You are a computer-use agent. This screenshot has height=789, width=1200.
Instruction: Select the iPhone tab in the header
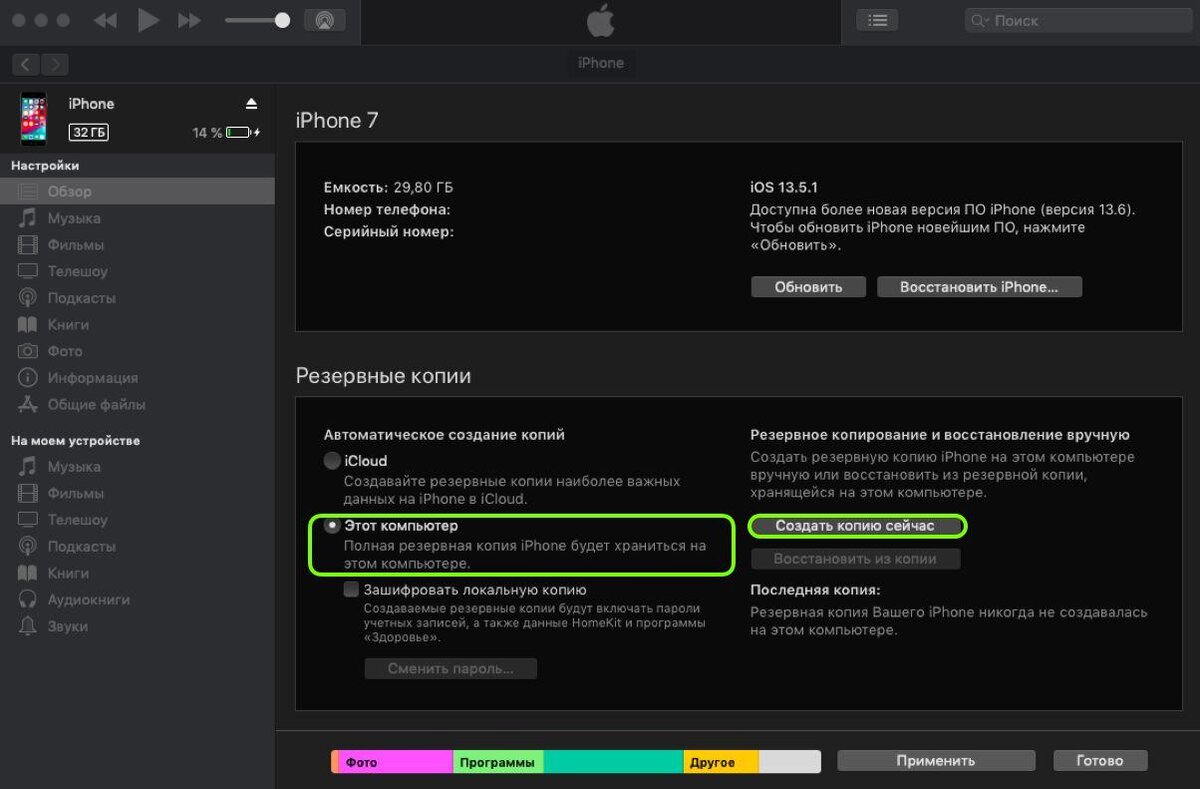(601, 63)
